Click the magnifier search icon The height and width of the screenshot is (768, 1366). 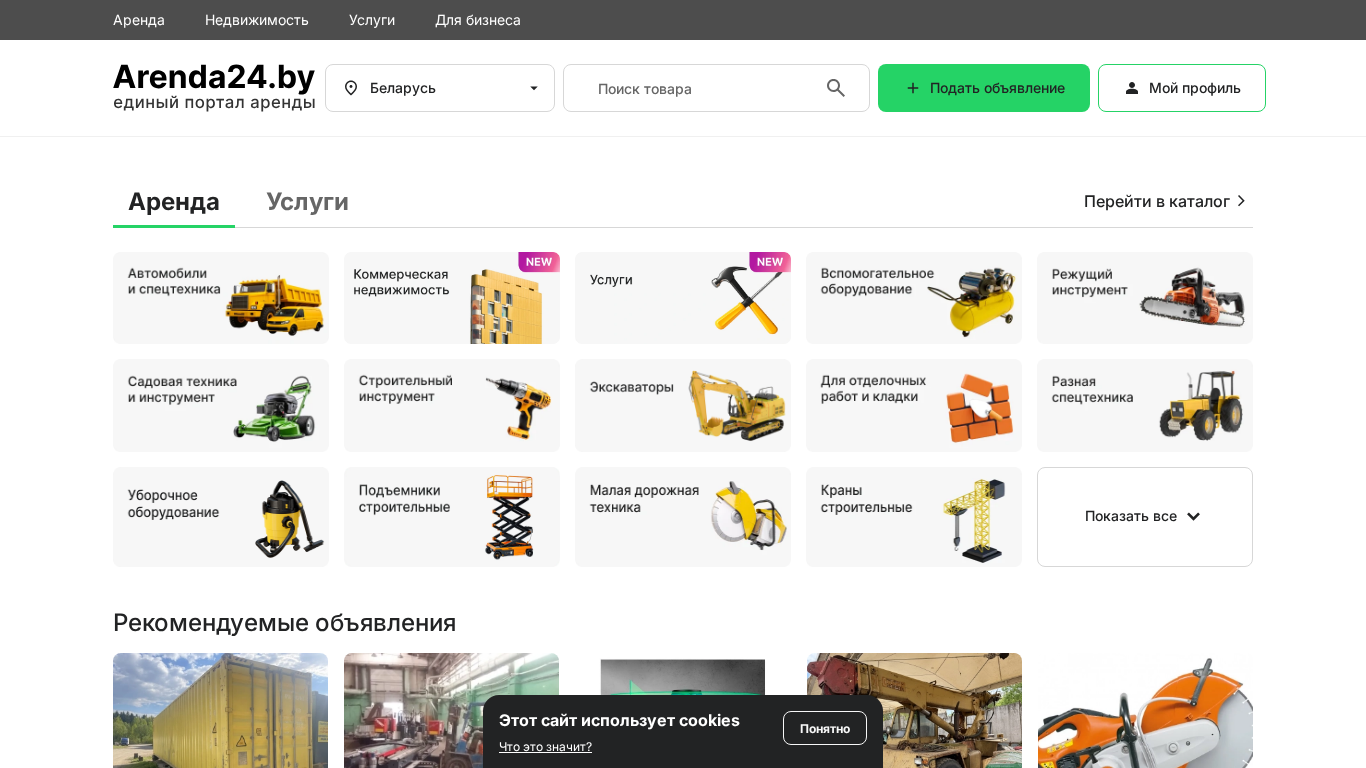tap(836, 88)
